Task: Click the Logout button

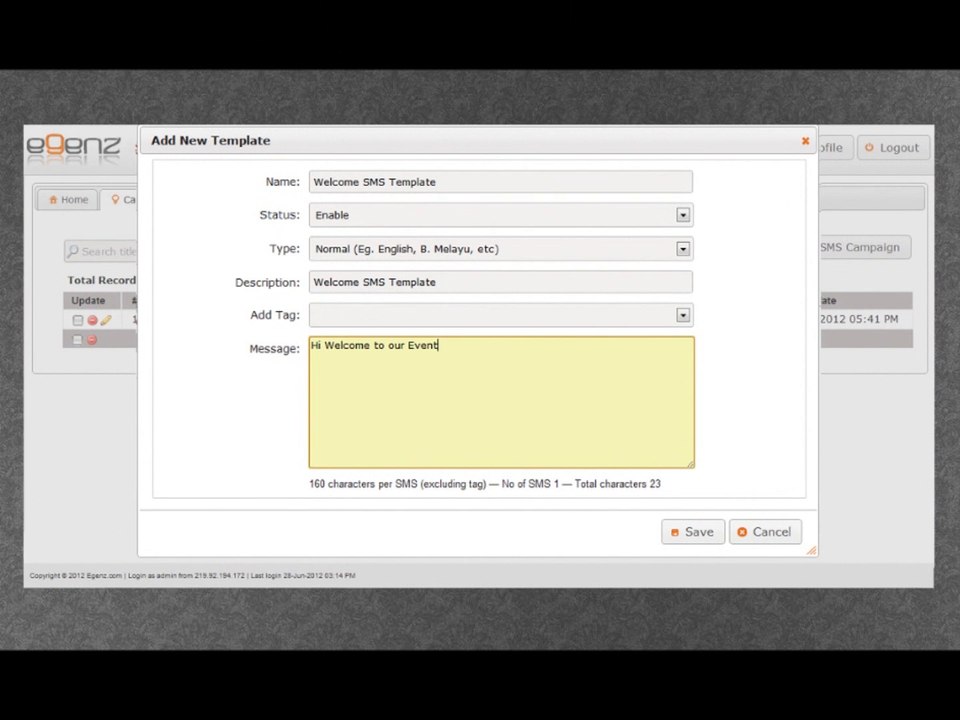Action: tap(893, 148)
